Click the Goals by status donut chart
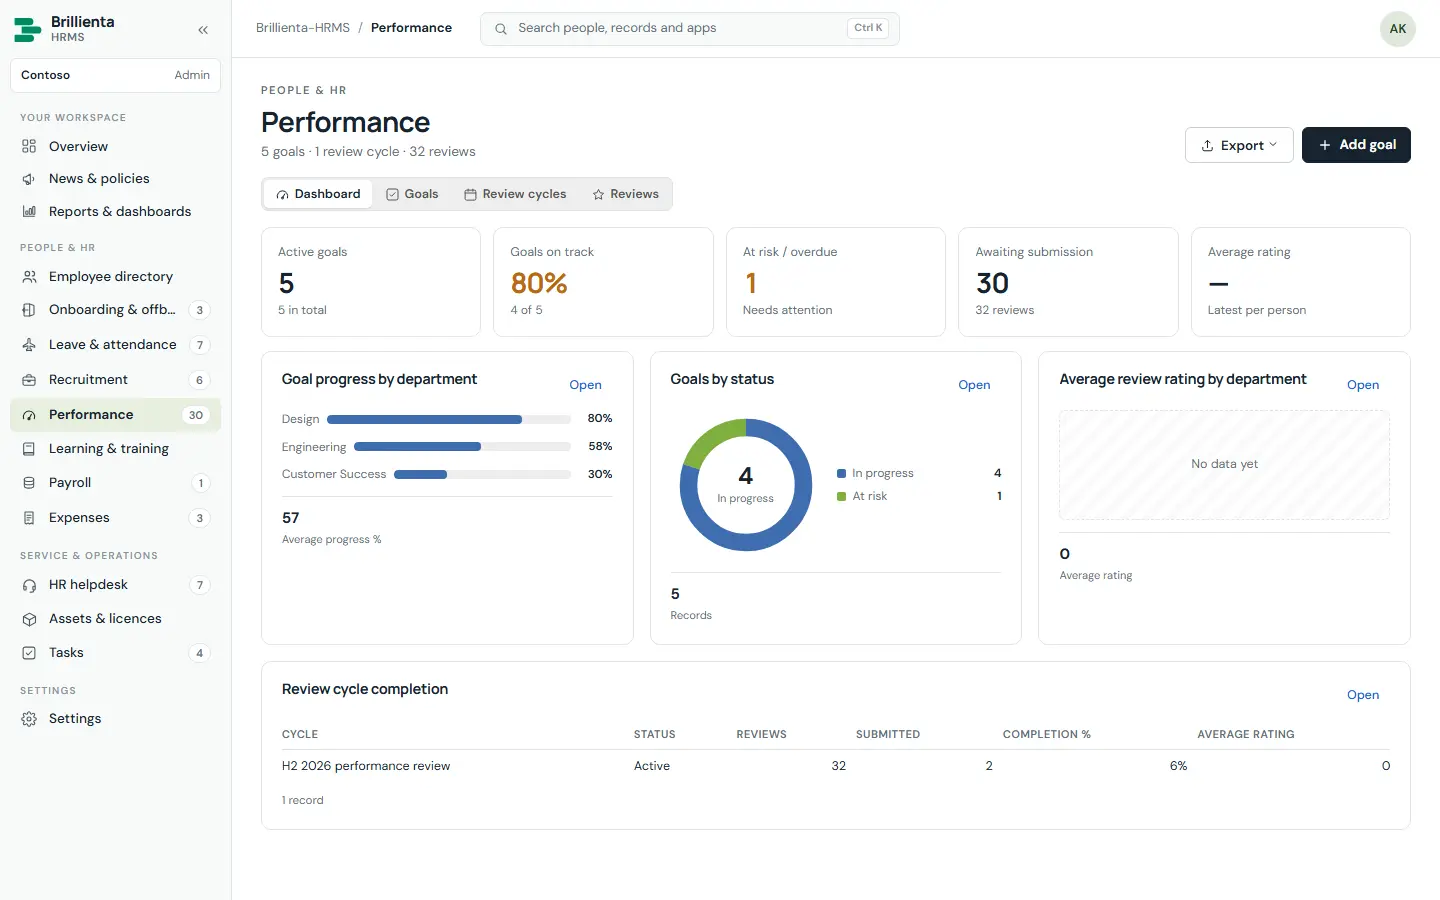 [746, 485]
